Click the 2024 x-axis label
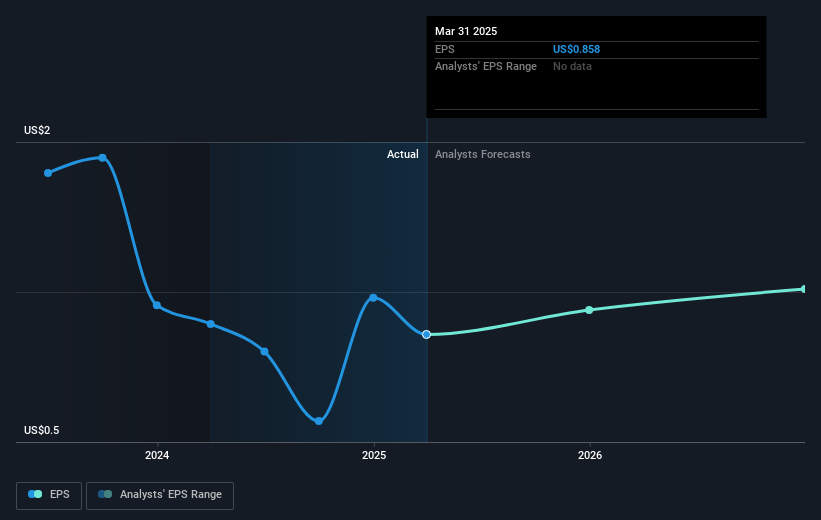 [x=157, y=455]
